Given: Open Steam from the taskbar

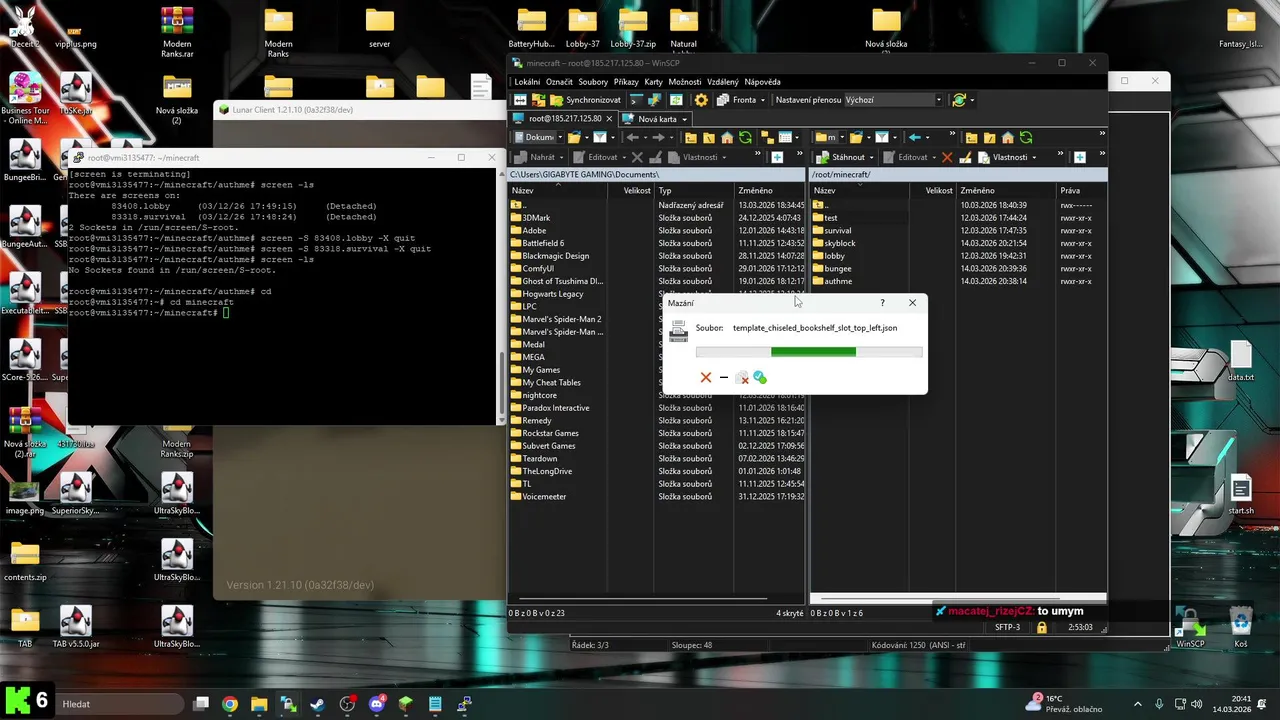Looking at the screenshot, I should point(318,704).
